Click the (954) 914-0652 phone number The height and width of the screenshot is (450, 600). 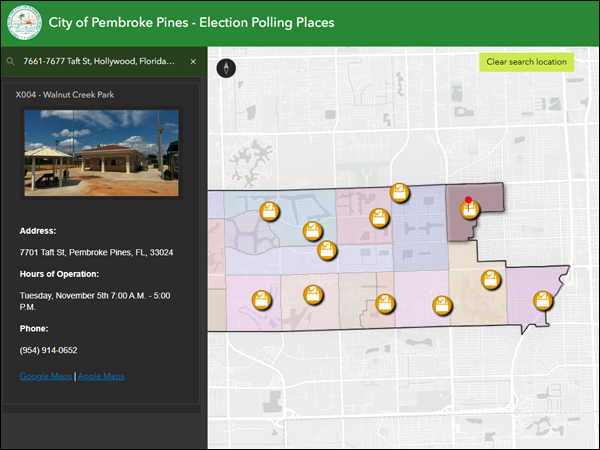[x=48, y=350]
